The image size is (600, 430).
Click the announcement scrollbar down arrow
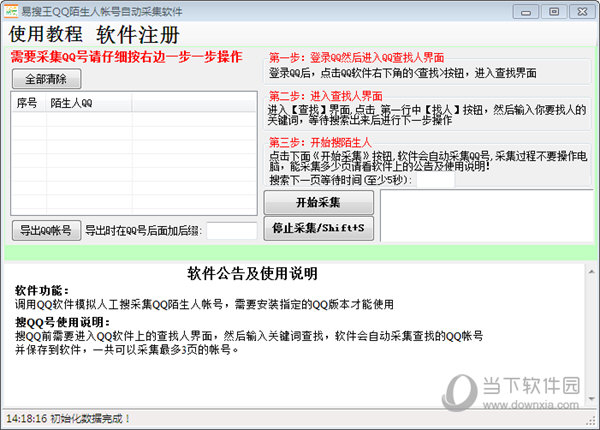591,399
